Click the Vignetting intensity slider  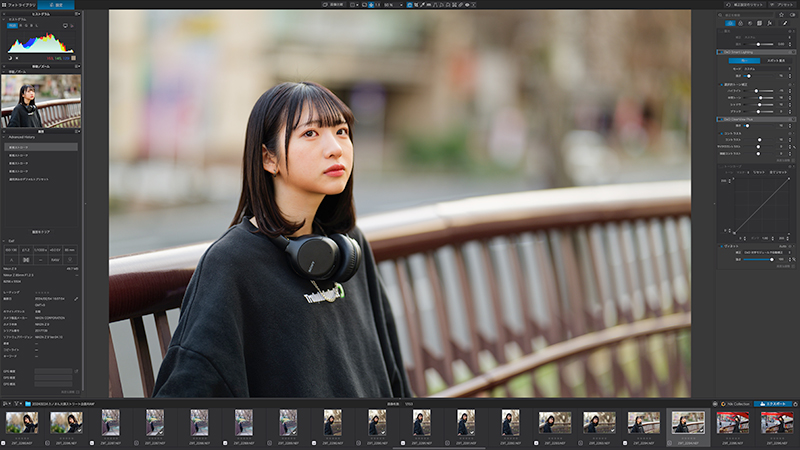coord(759,260)
